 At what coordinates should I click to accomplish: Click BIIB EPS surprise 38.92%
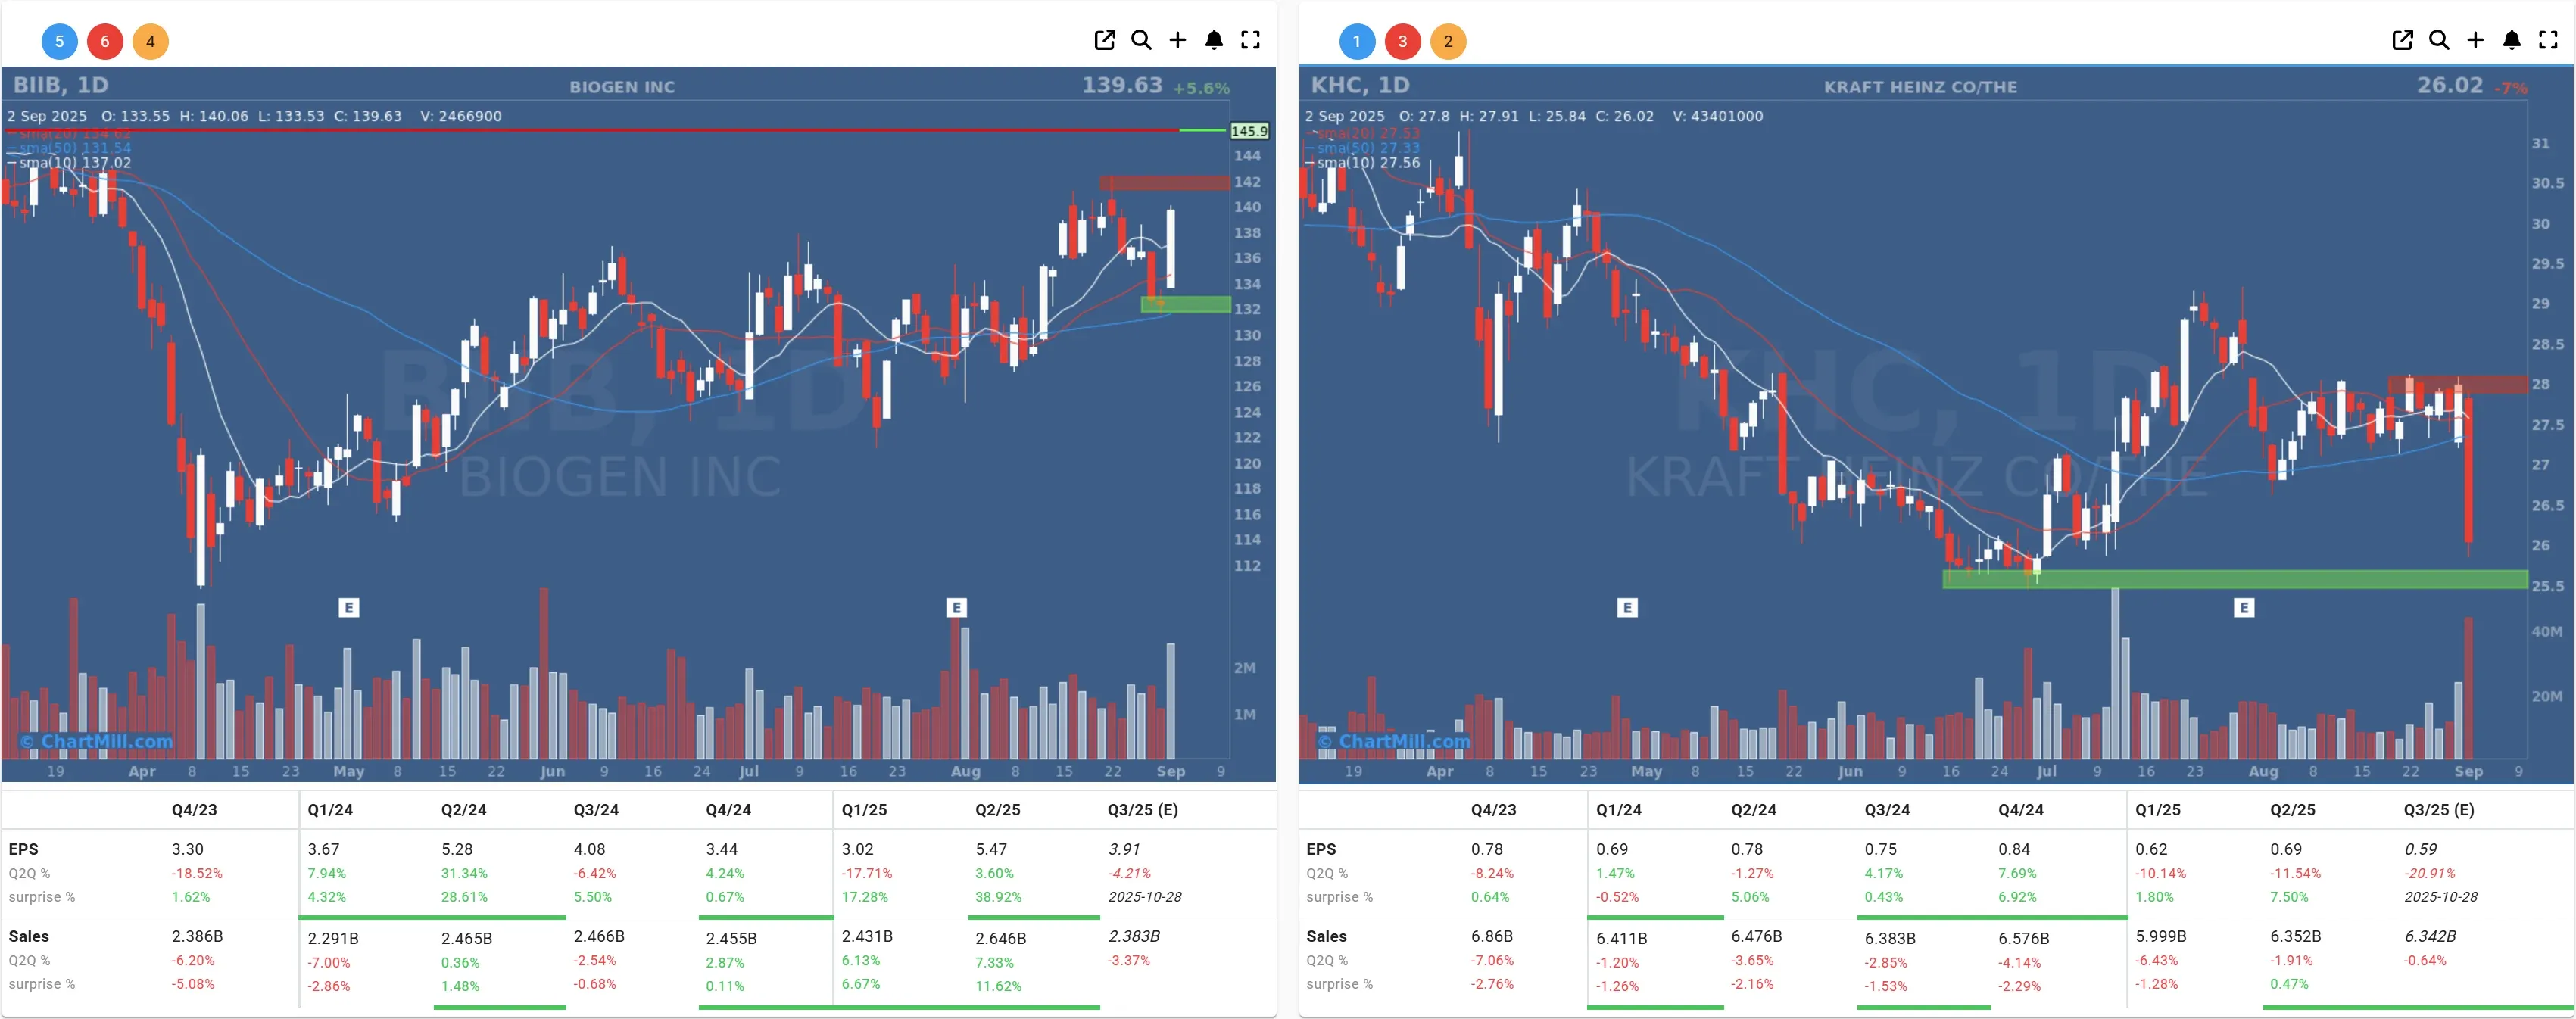point(998,897)
